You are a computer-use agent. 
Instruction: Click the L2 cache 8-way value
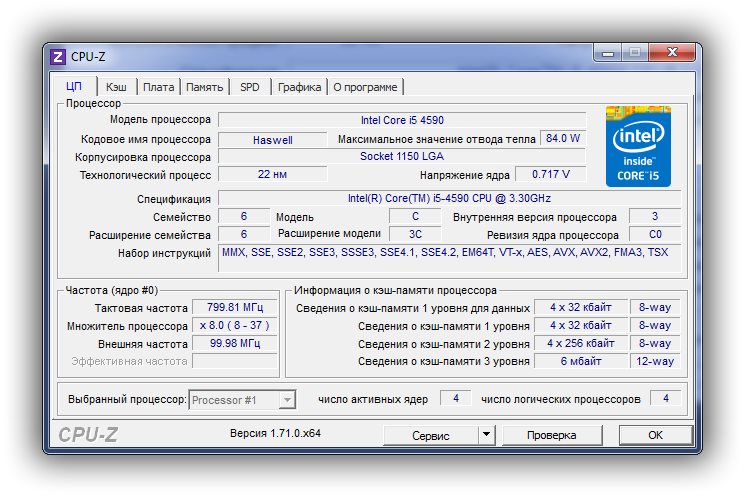pyautogui.click(x=655, y=343)
